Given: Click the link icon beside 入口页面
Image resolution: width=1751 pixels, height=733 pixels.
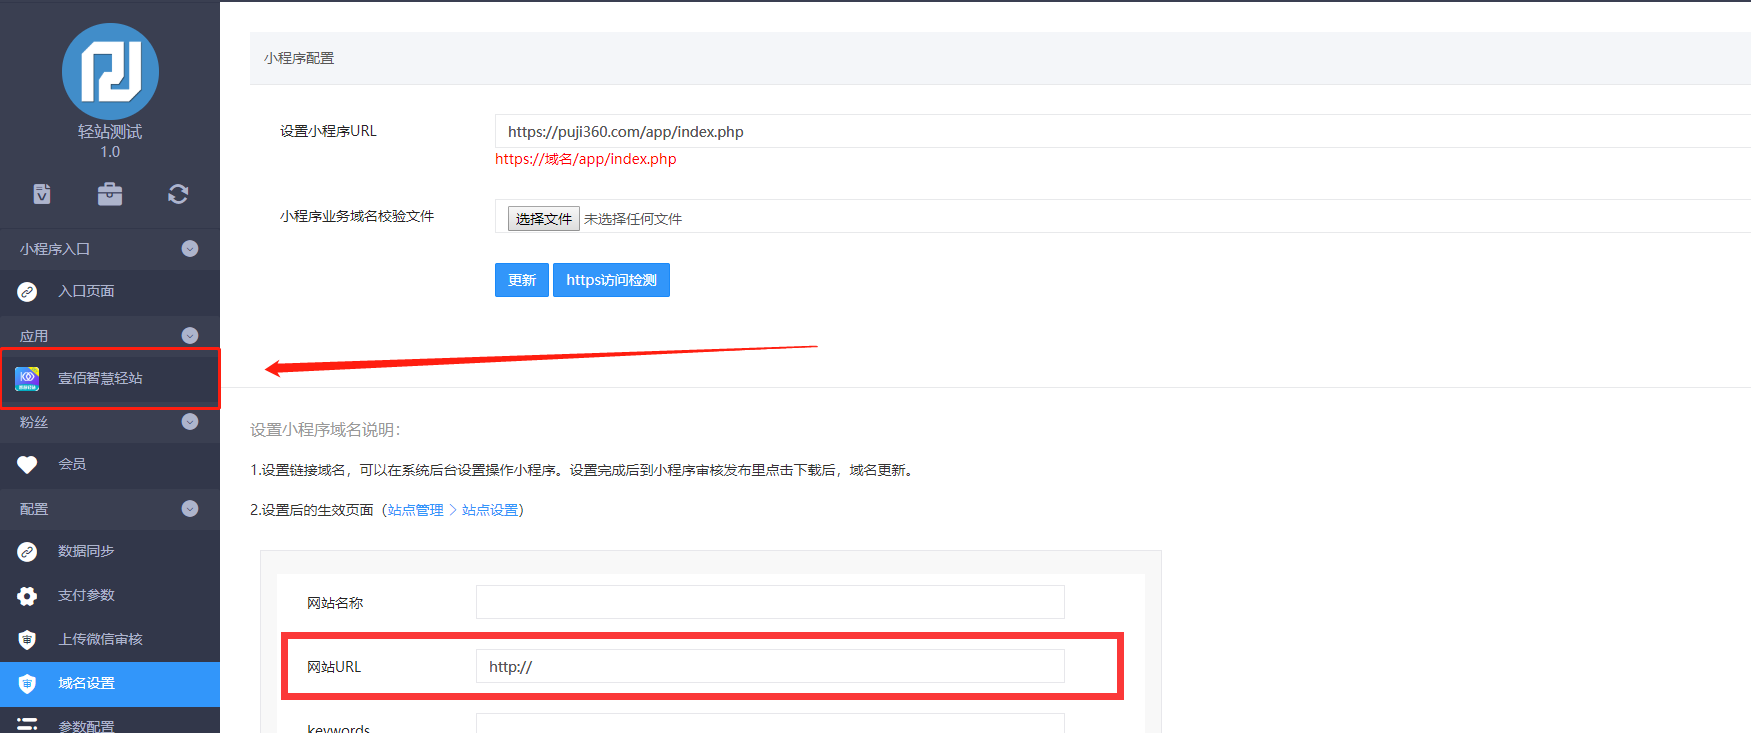Looking at the screenshot, I should 27,292.
